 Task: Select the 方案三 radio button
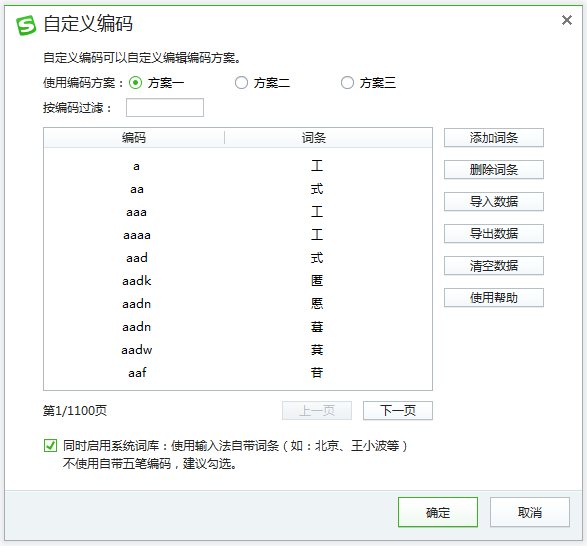[x=347, y=83]
